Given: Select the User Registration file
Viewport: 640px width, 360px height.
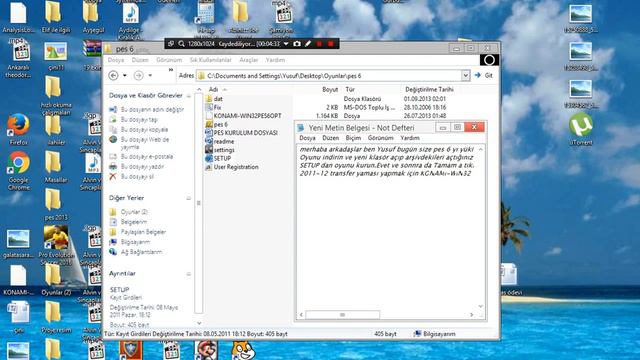Looking at the screenshot, I should (236, 167).
